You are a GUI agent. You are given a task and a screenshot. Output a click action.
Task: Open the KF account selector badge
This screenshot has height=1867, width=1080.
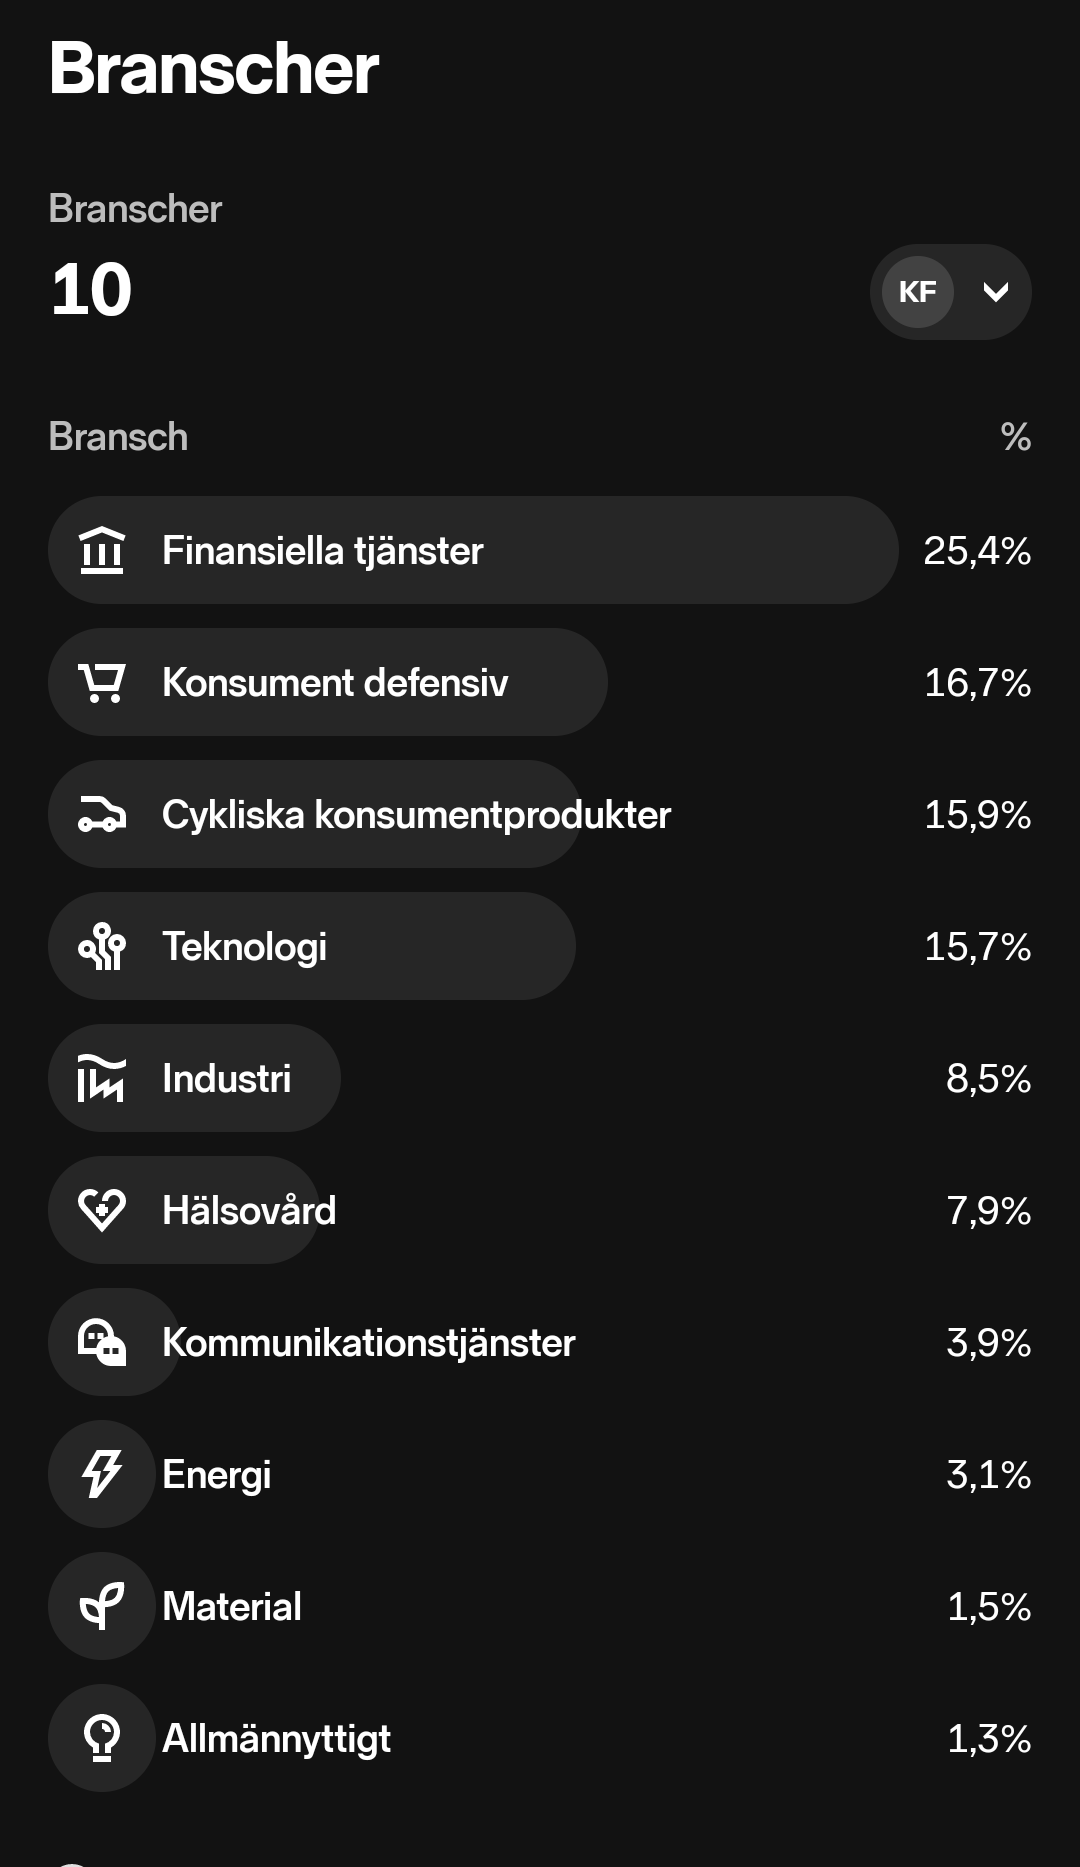coord(918,292)
